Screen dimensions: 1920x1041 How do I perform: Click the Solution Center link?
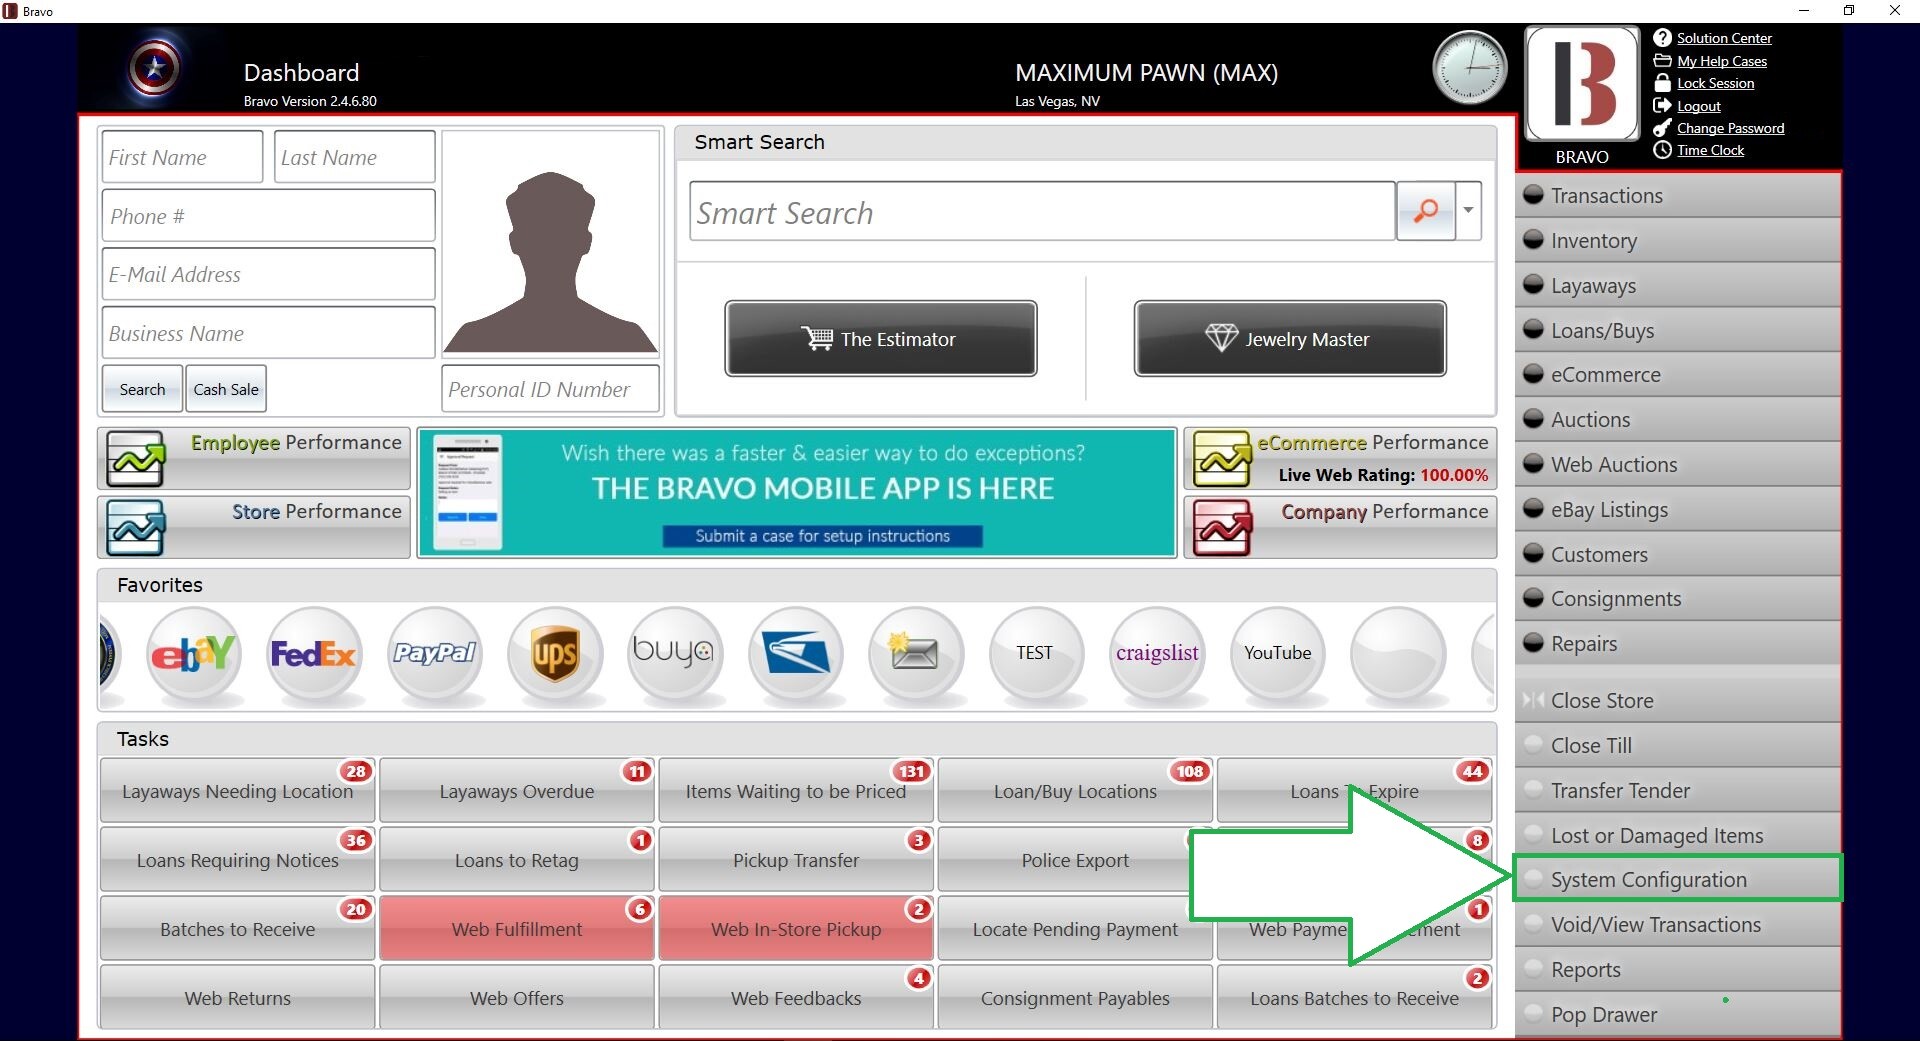(x=1724, y=38)
